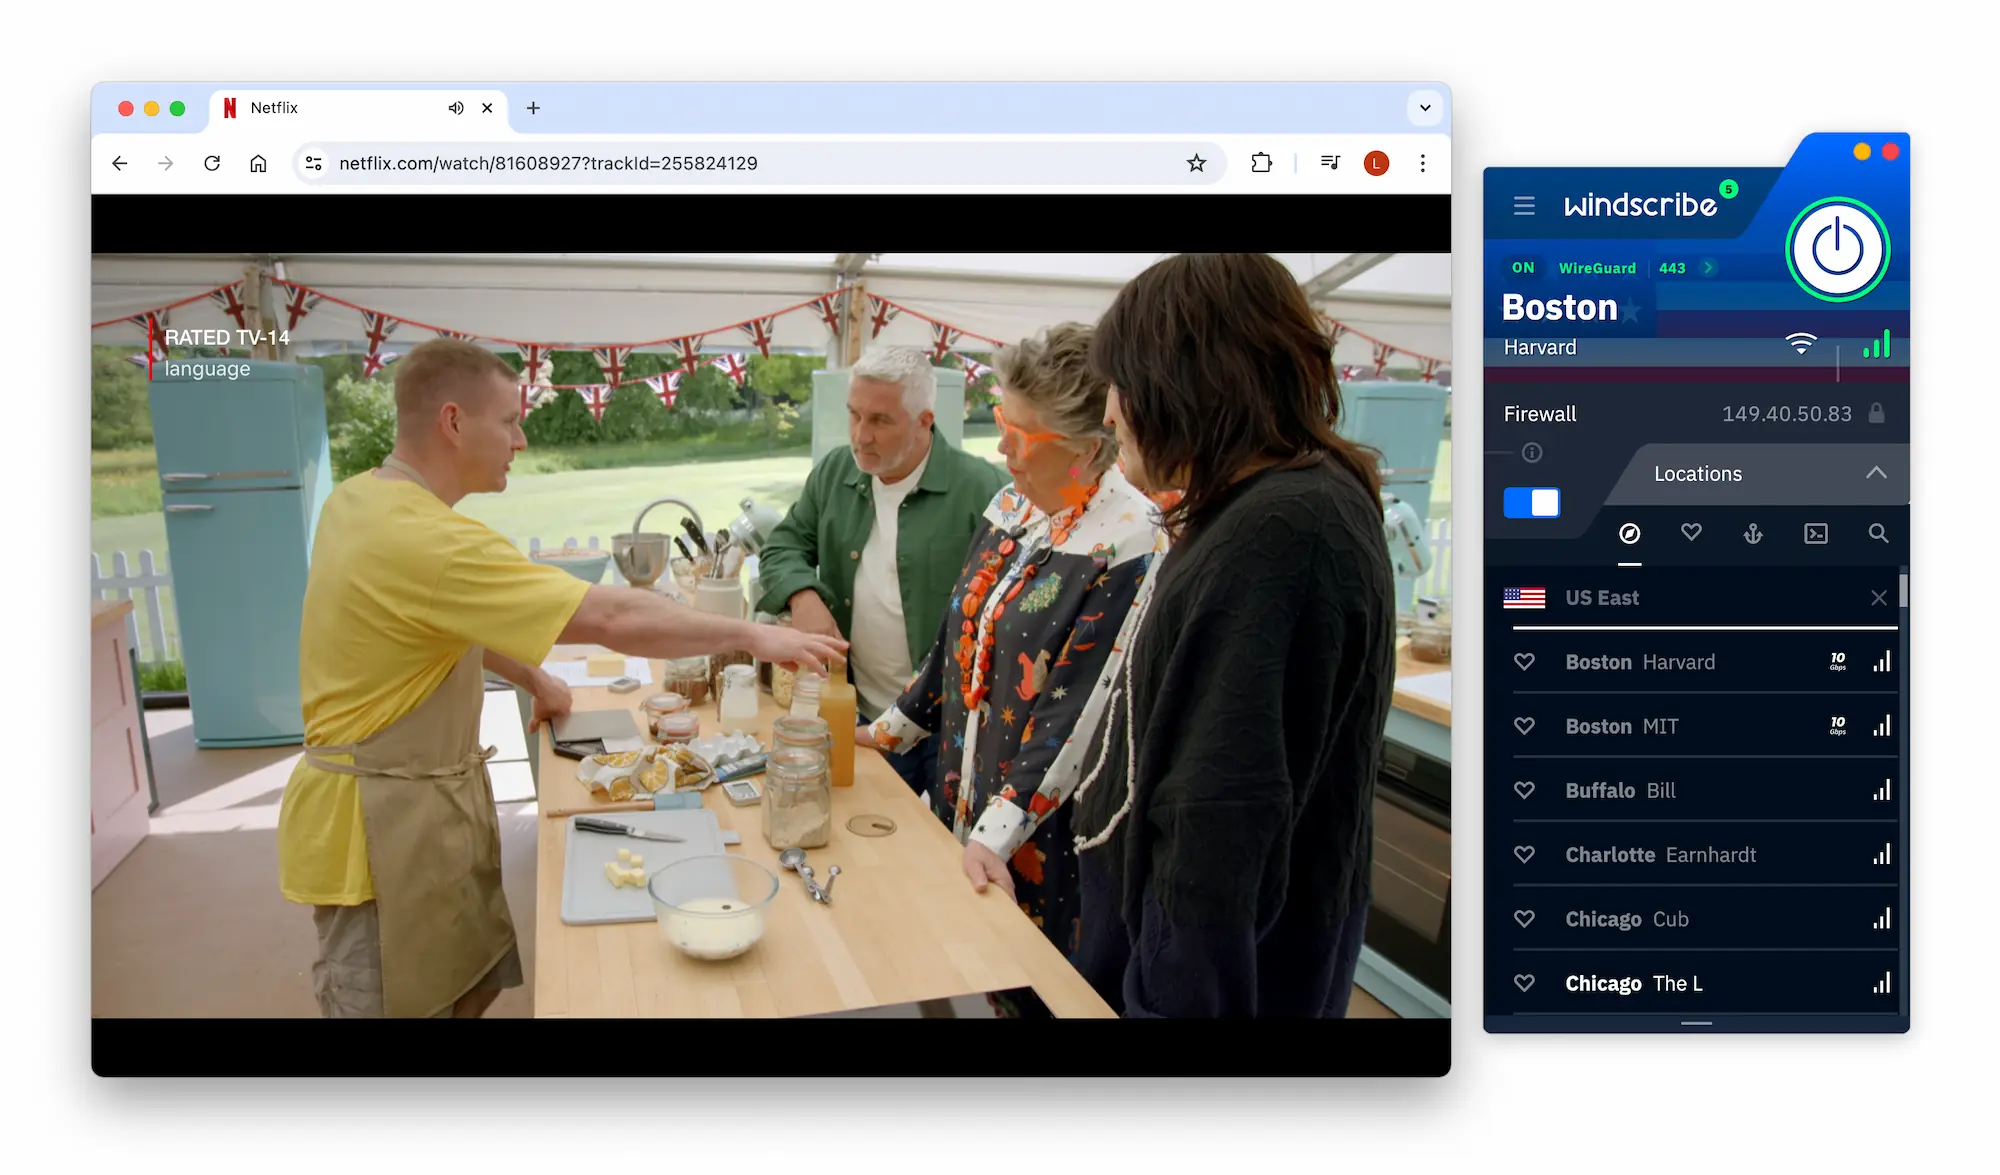Reload the Netflix page

[x=212, y=163]
